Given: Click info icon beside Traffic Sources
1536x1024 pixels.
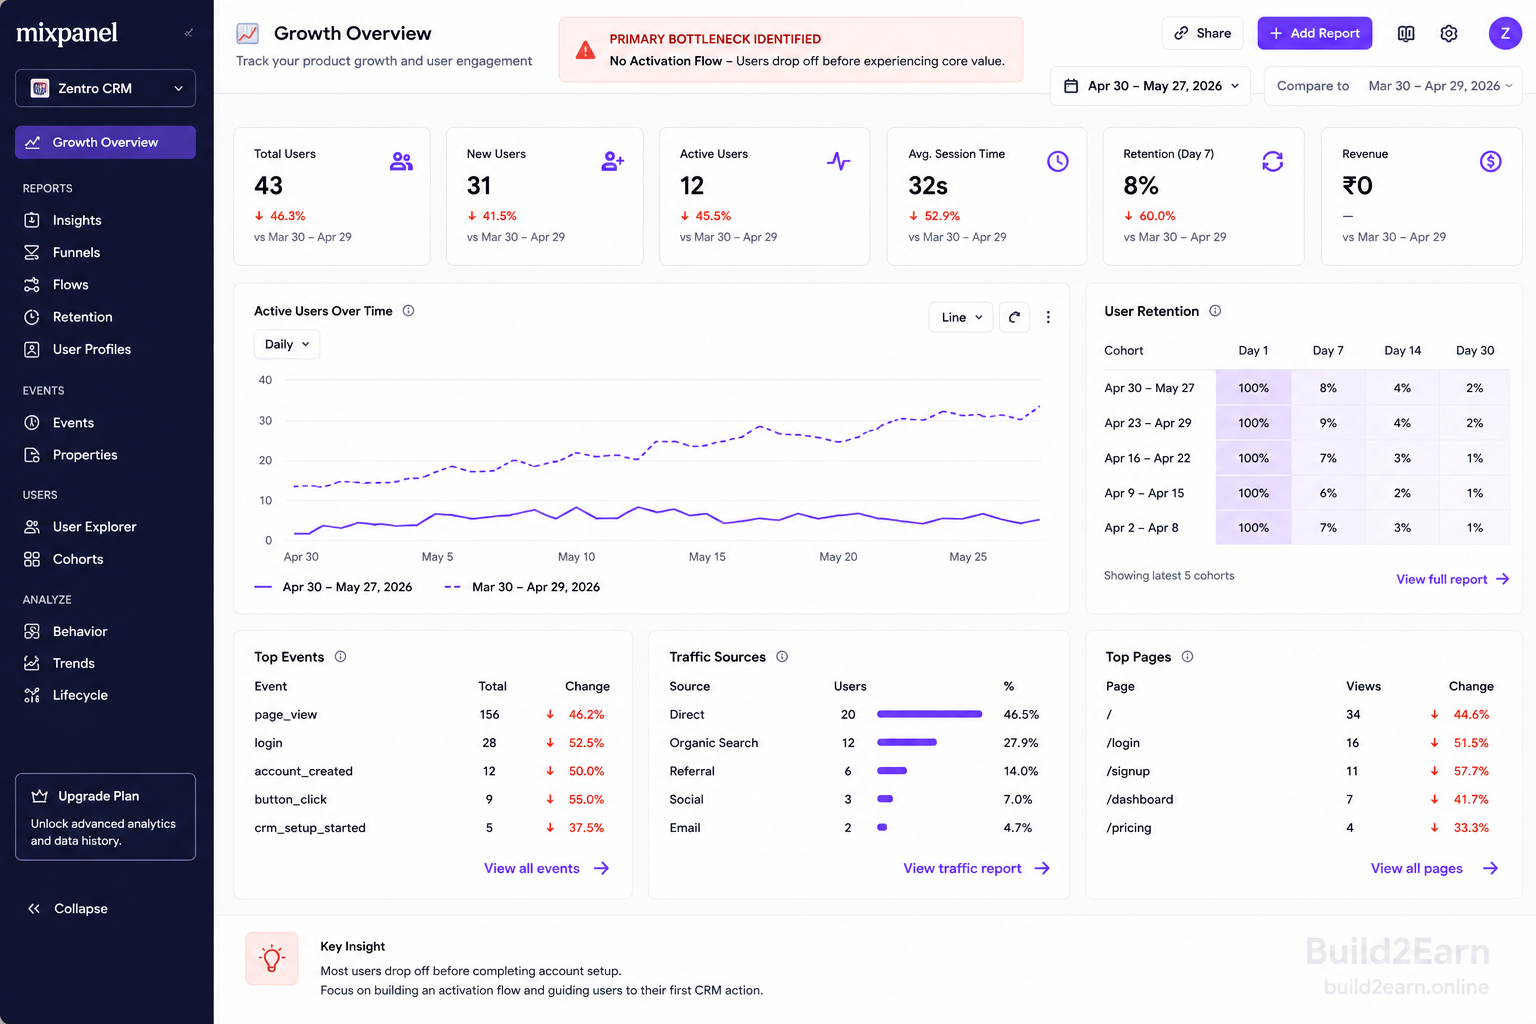Looking at the screenshot, I should [782, 657].
